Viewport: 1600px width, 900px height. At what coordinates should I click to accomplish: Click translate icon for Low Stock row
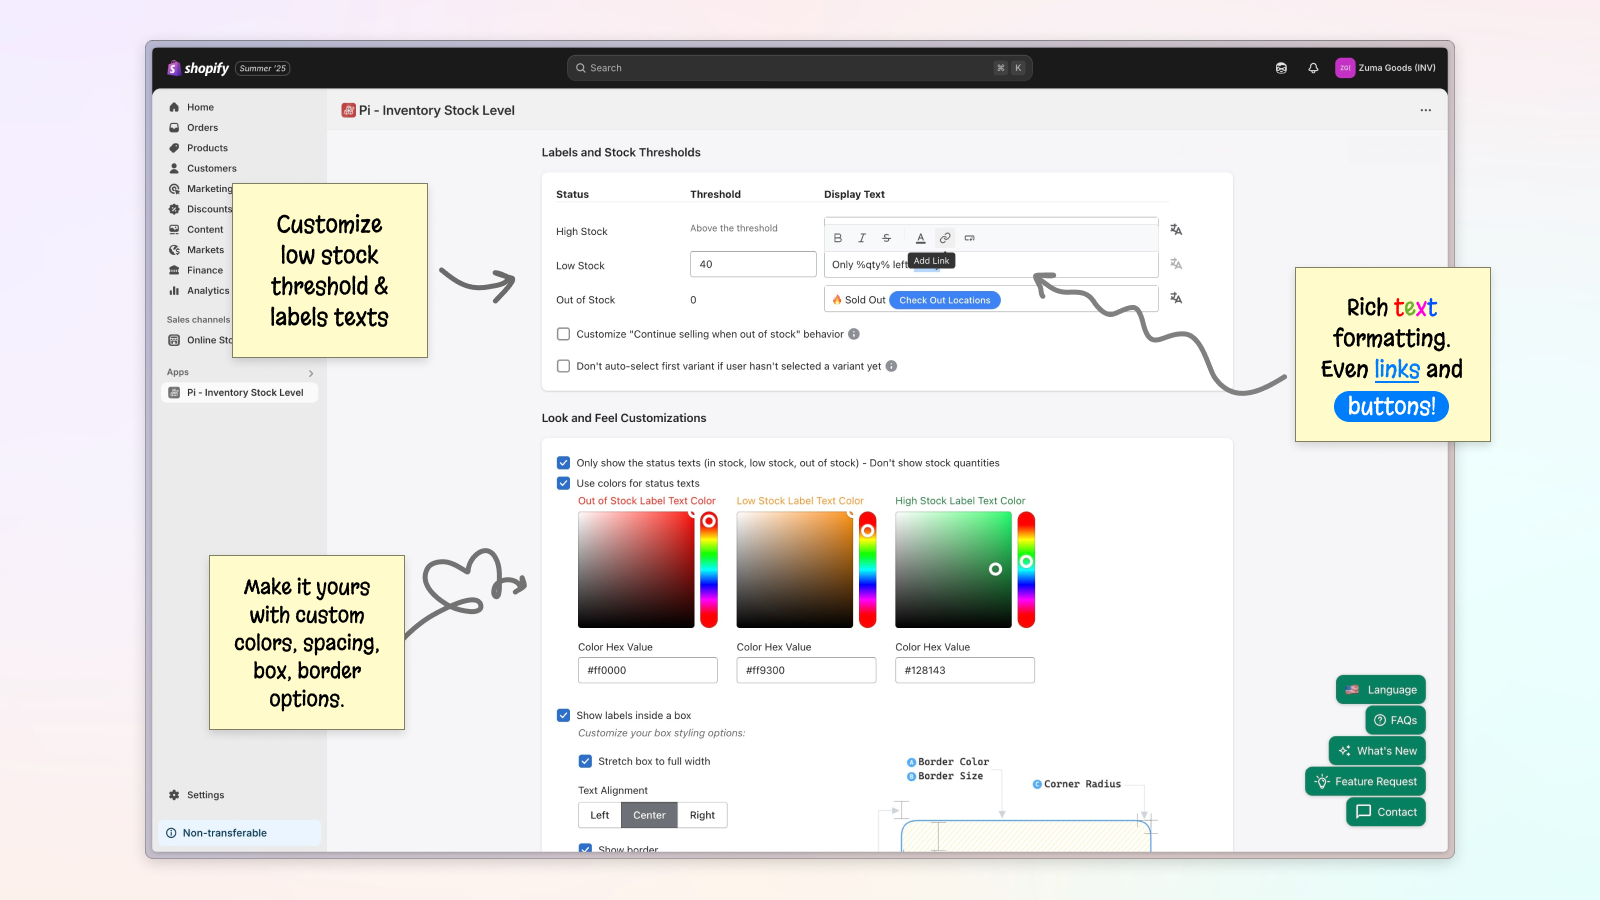(1176, 264)
